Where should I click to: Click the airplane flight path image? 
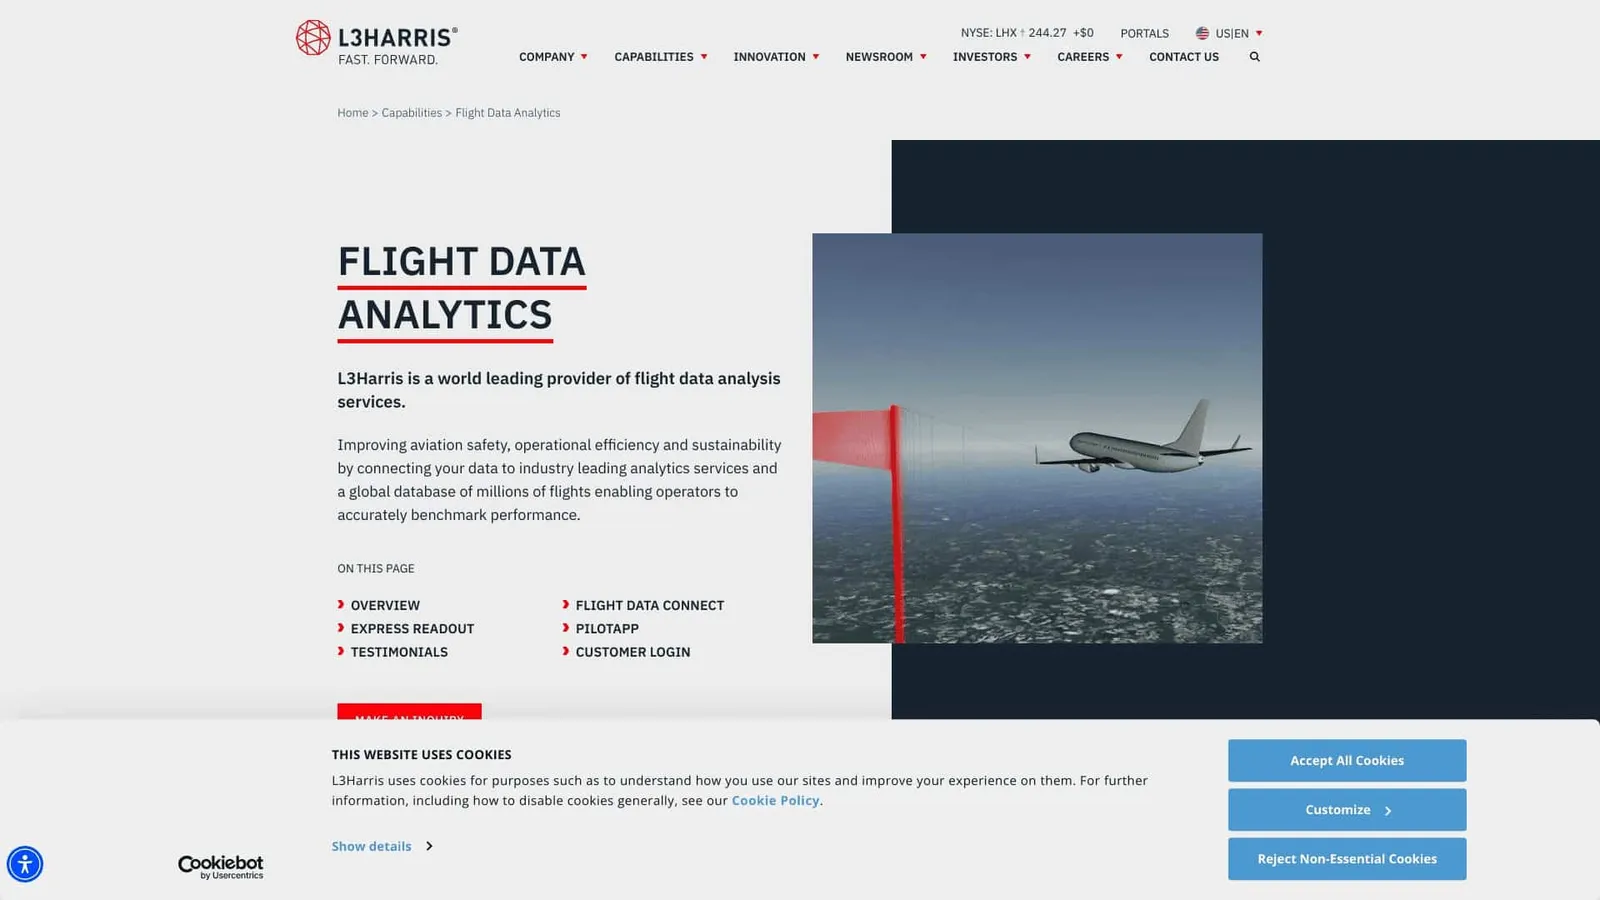pos(1037,438)
